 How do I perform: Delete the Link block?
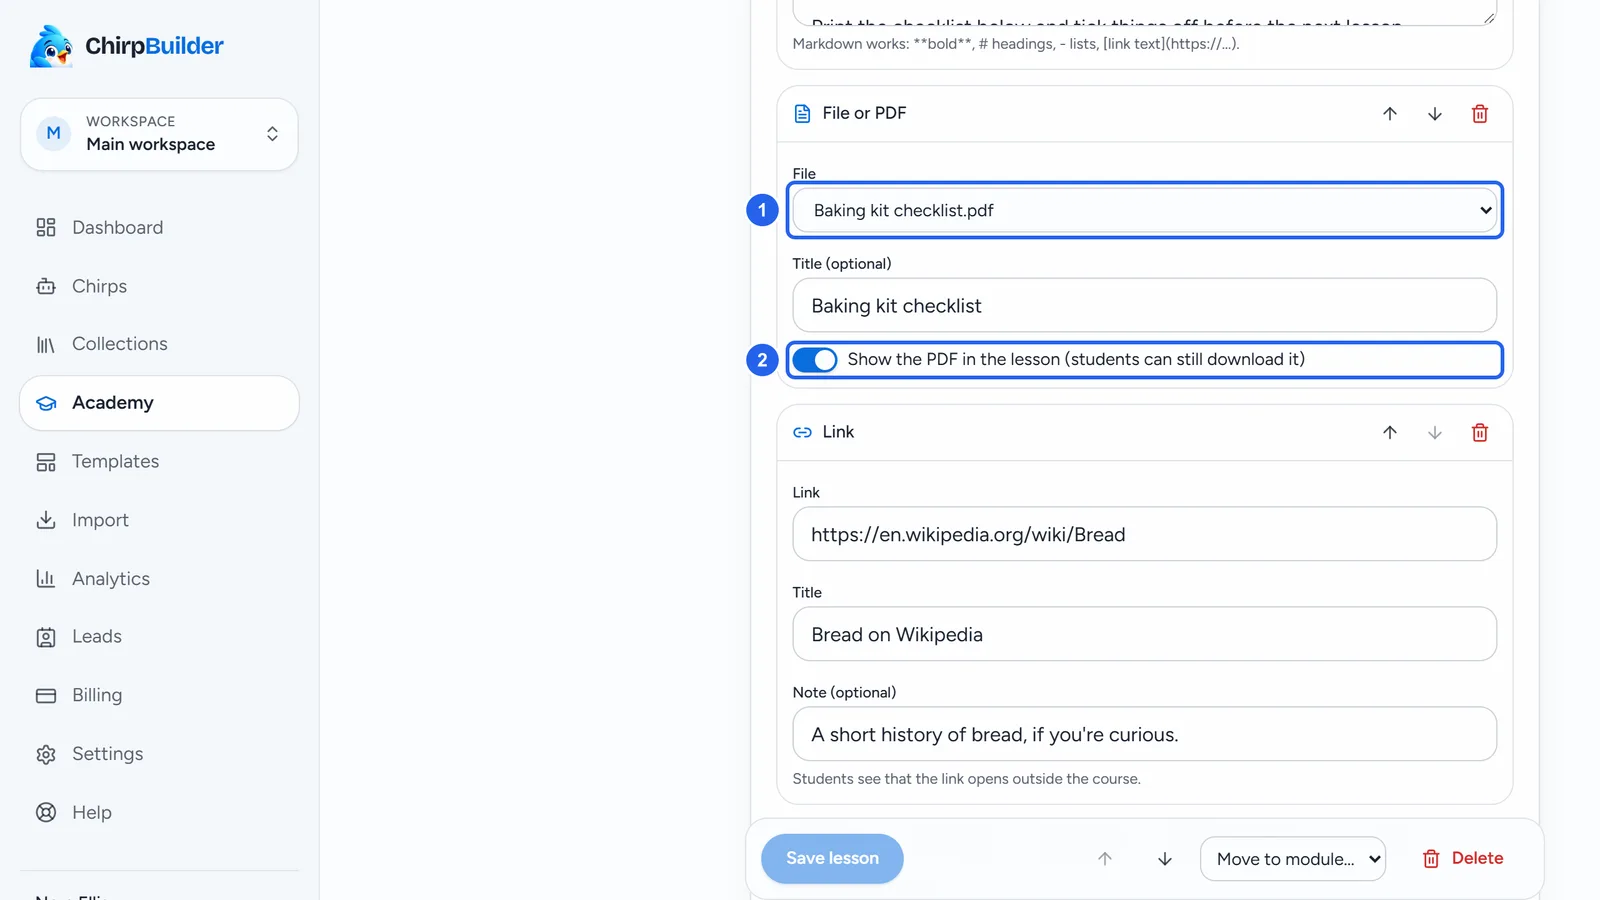1480,433
